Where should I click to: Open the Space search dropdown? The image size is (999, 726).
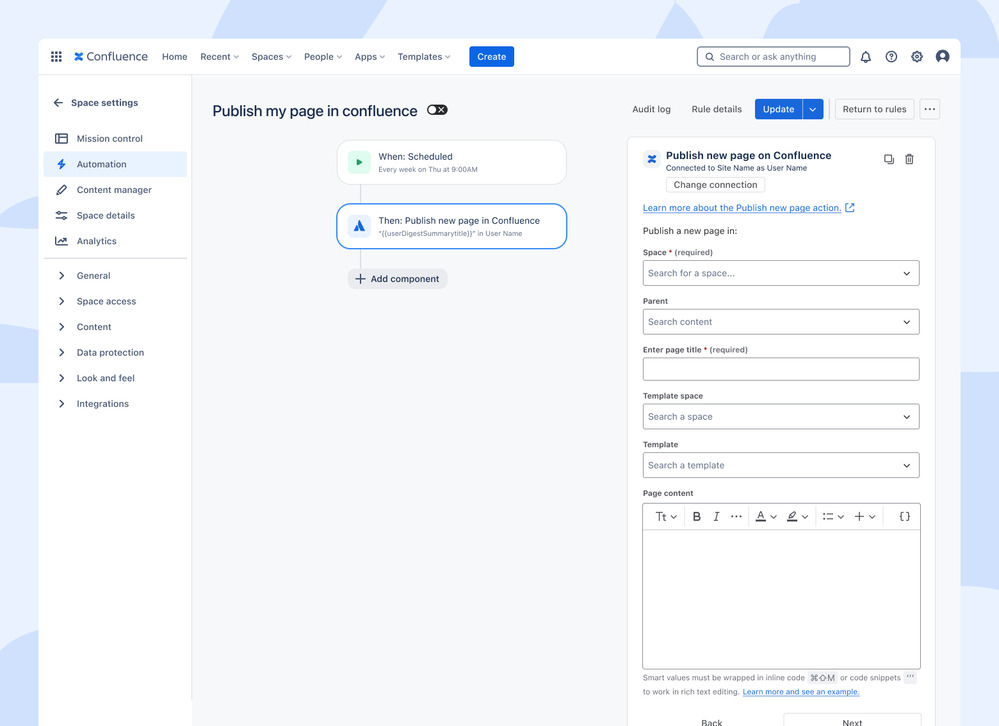(x=780, y=273)
